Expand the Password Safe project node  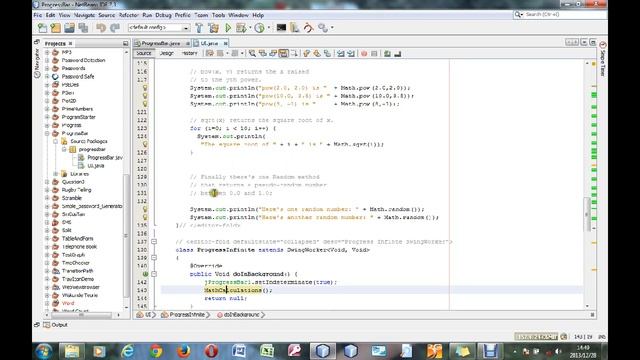point(47,76)
